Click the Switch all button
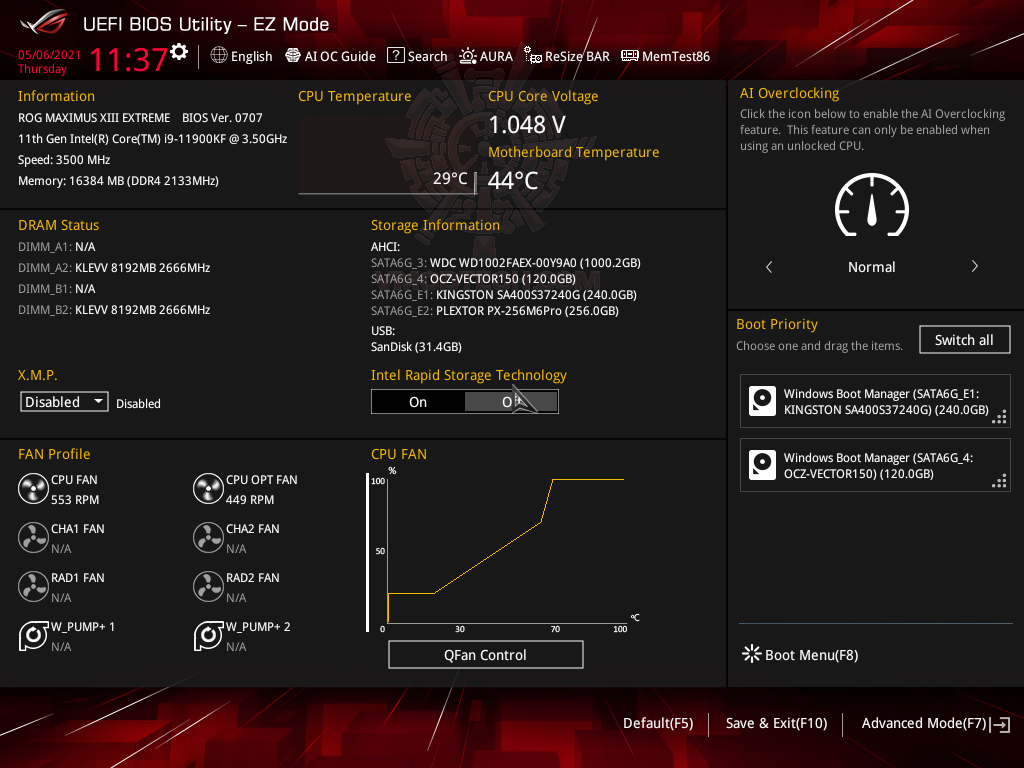Image resolution: width=1024 pixels, height=768 pixels. 964,340
